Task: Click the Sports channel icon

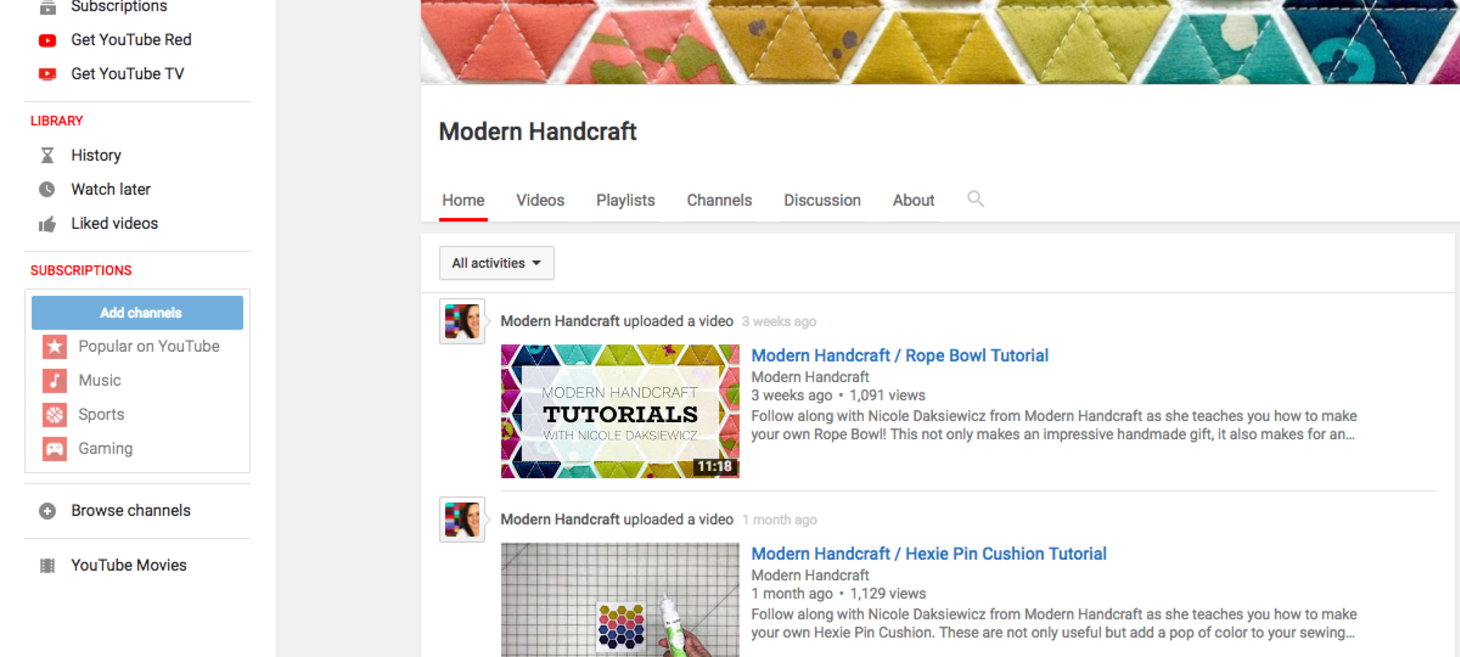Action: pos(55,415)
